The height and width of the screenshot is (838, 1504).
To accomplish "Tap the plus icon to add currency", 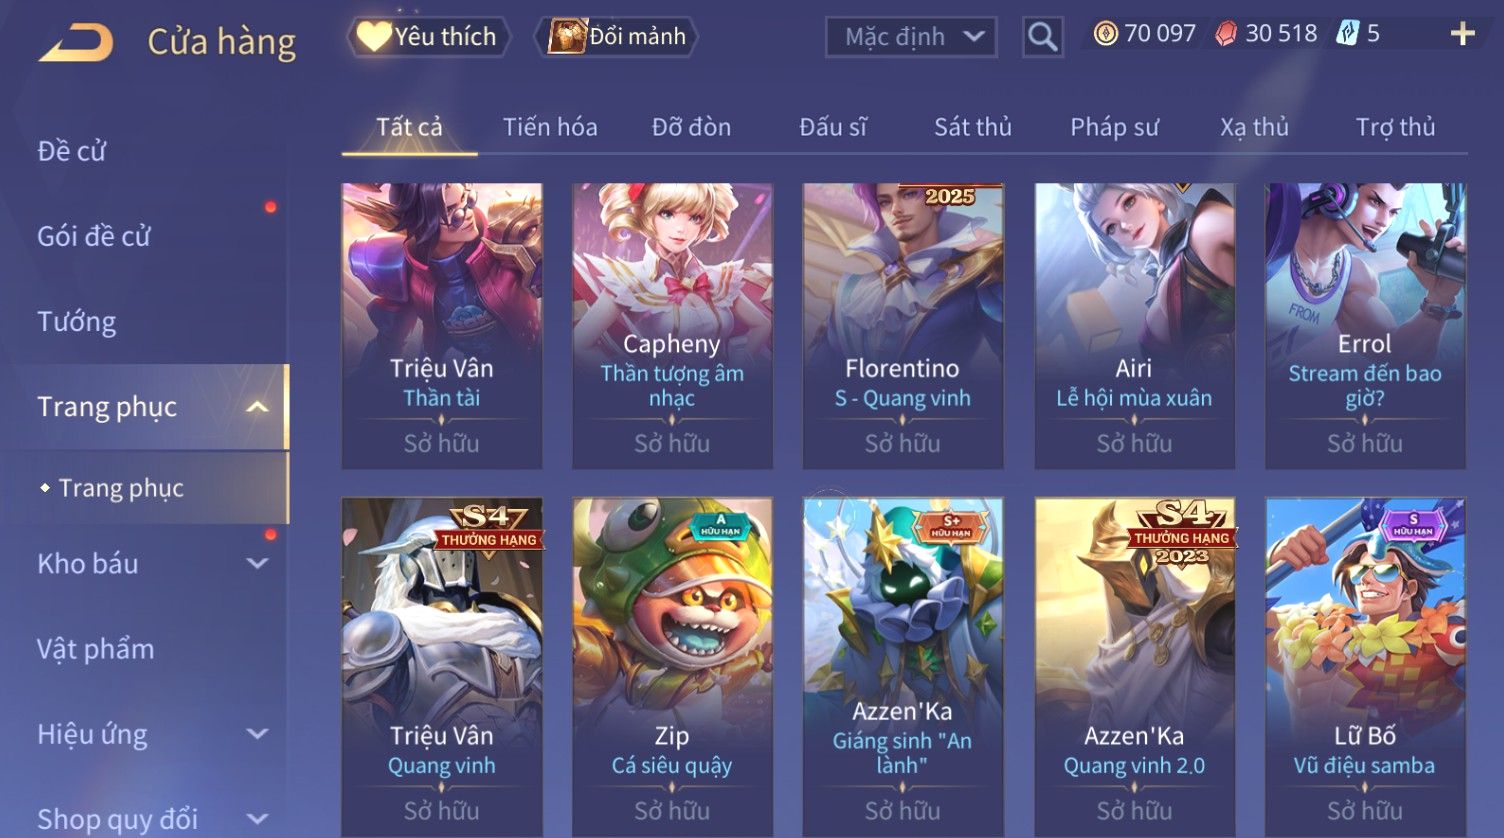I will 1462,34.
